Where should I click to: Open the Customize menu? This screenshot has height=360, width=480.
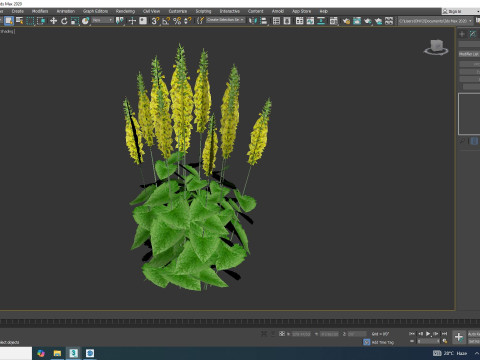pos(178,11)
